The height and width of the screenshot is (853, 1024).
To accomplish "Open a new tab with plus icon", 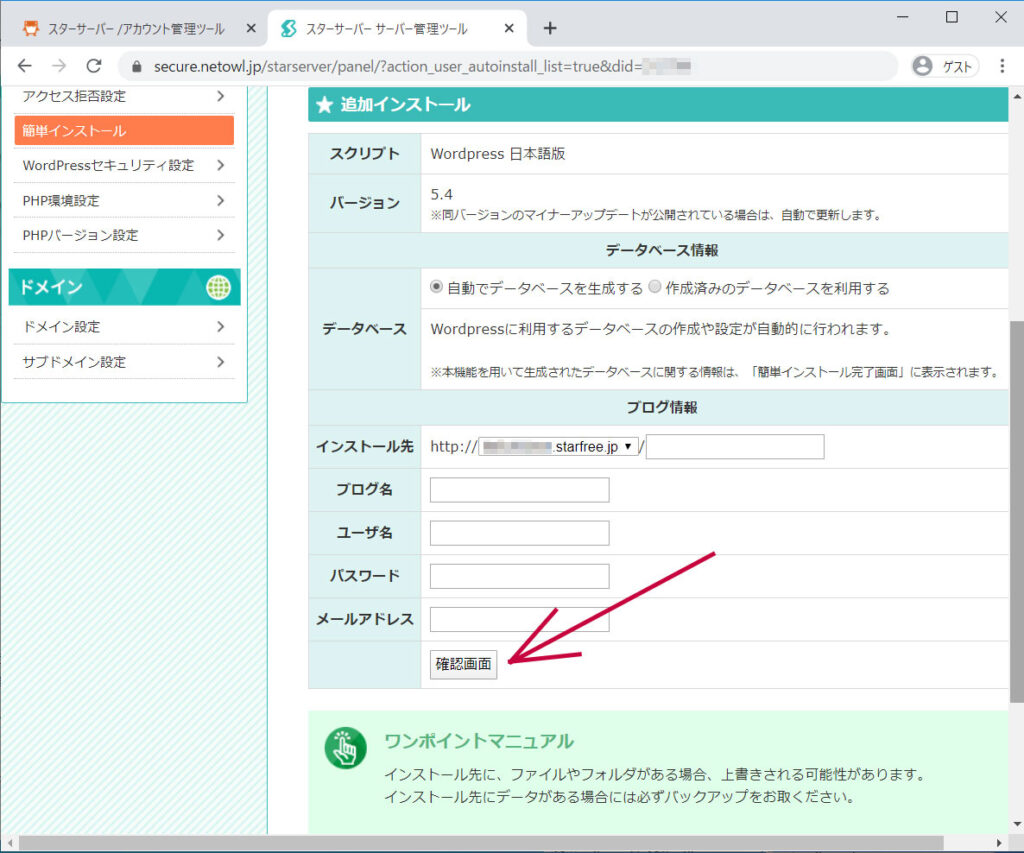I will 550,28.
